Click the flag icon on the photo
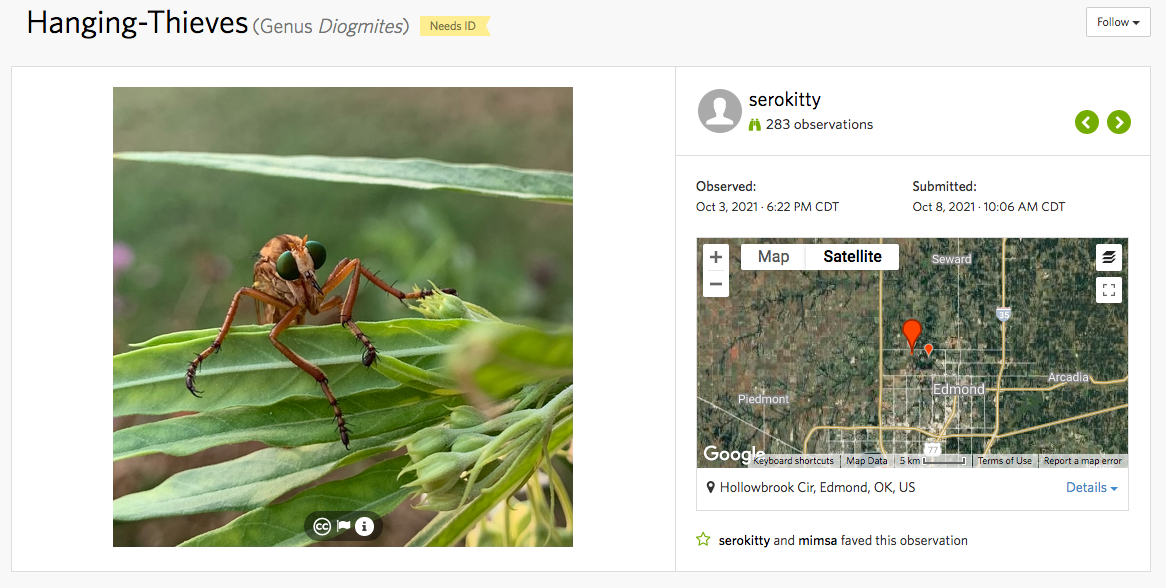1166x588 pixels. [x=343, y=526]
